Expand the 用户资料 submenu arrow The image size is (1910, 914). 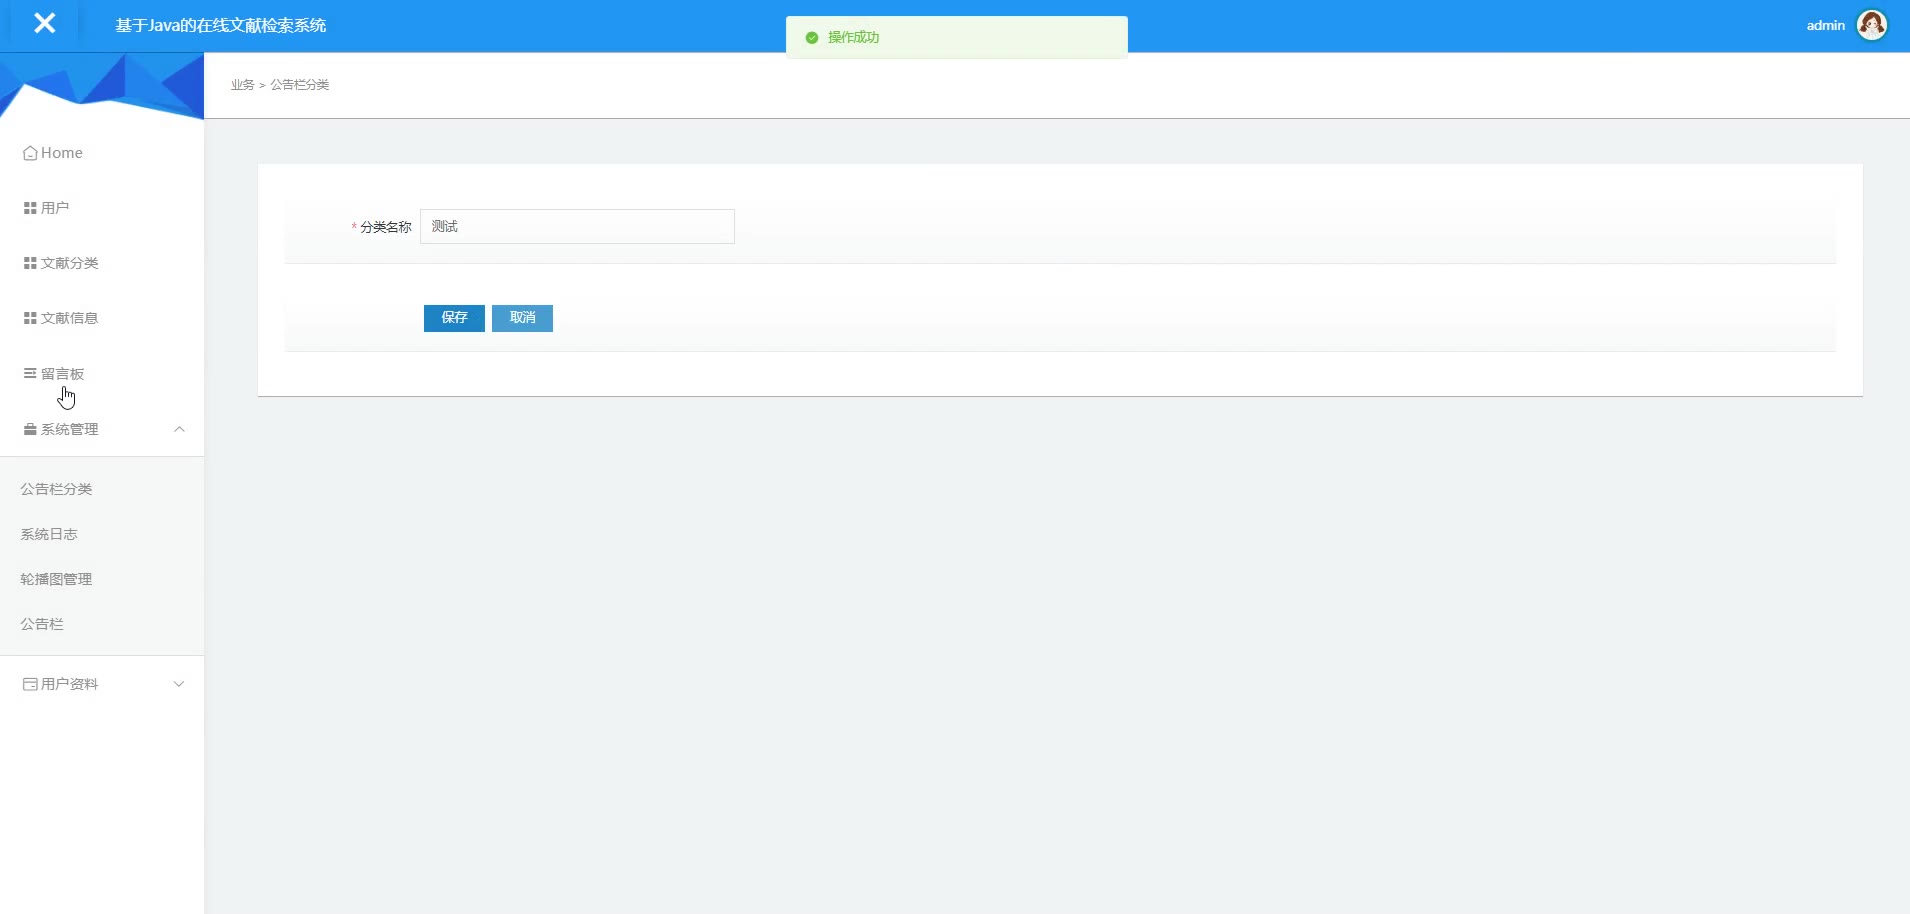pos(179,684)
